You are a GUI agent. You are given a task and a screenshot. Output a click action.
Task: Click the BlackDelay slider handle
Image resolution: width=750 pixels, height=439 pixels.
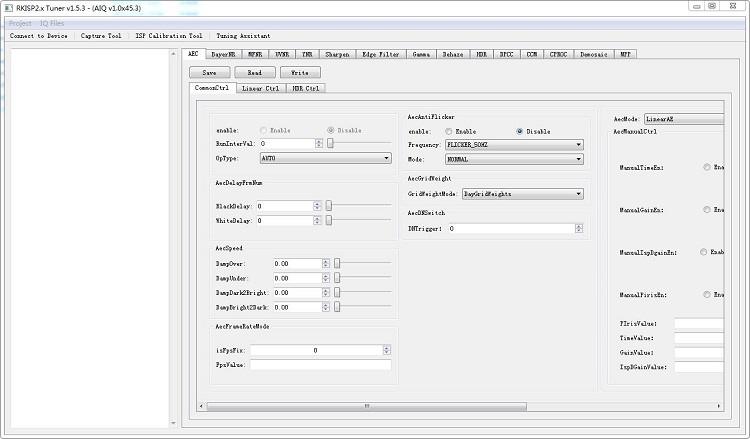point(329,206)
